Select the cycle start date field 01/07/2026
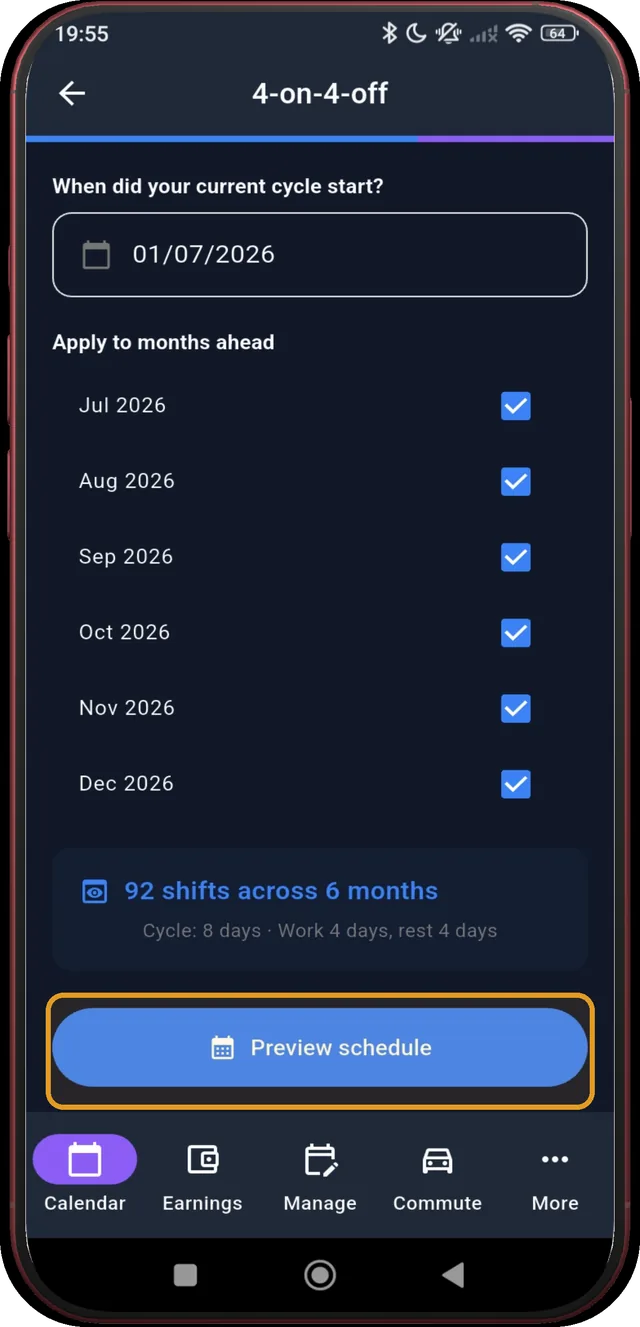Image resolution: width=640 pixels, height=1327 pixels. (320, 254)
